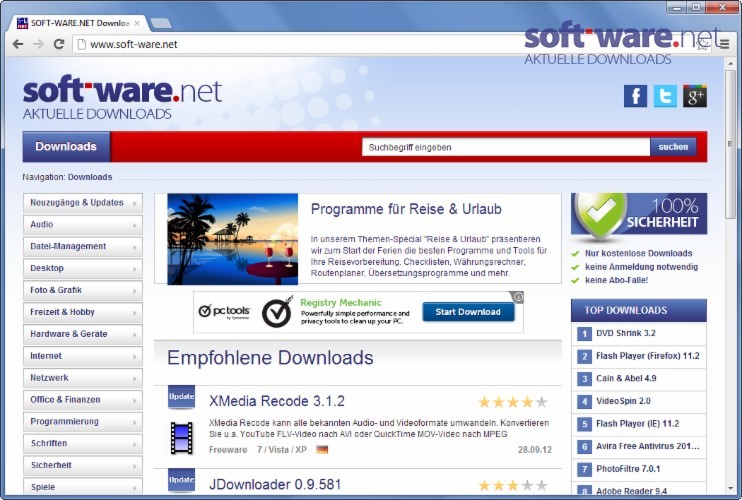
Task: Expand Freizeit & Hobby category arrow
Action: tap(134, 313)
